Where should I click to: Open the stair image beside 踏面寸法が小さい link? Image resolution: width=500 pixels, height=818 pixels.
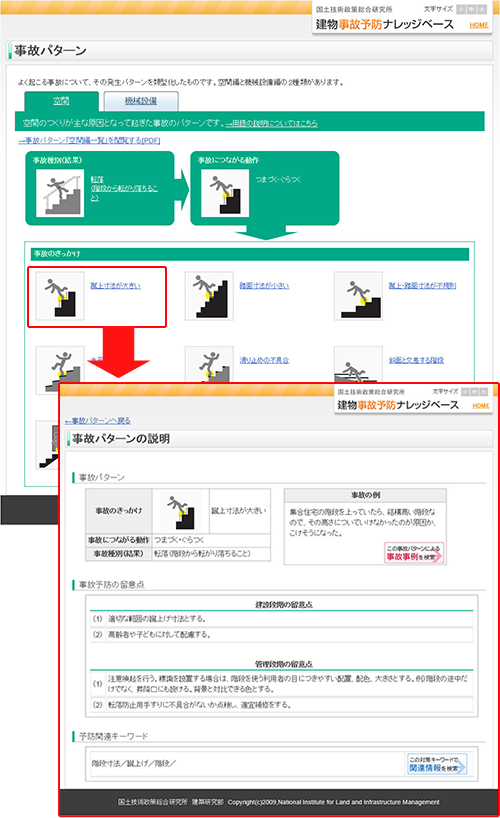(x=209, y=296)
